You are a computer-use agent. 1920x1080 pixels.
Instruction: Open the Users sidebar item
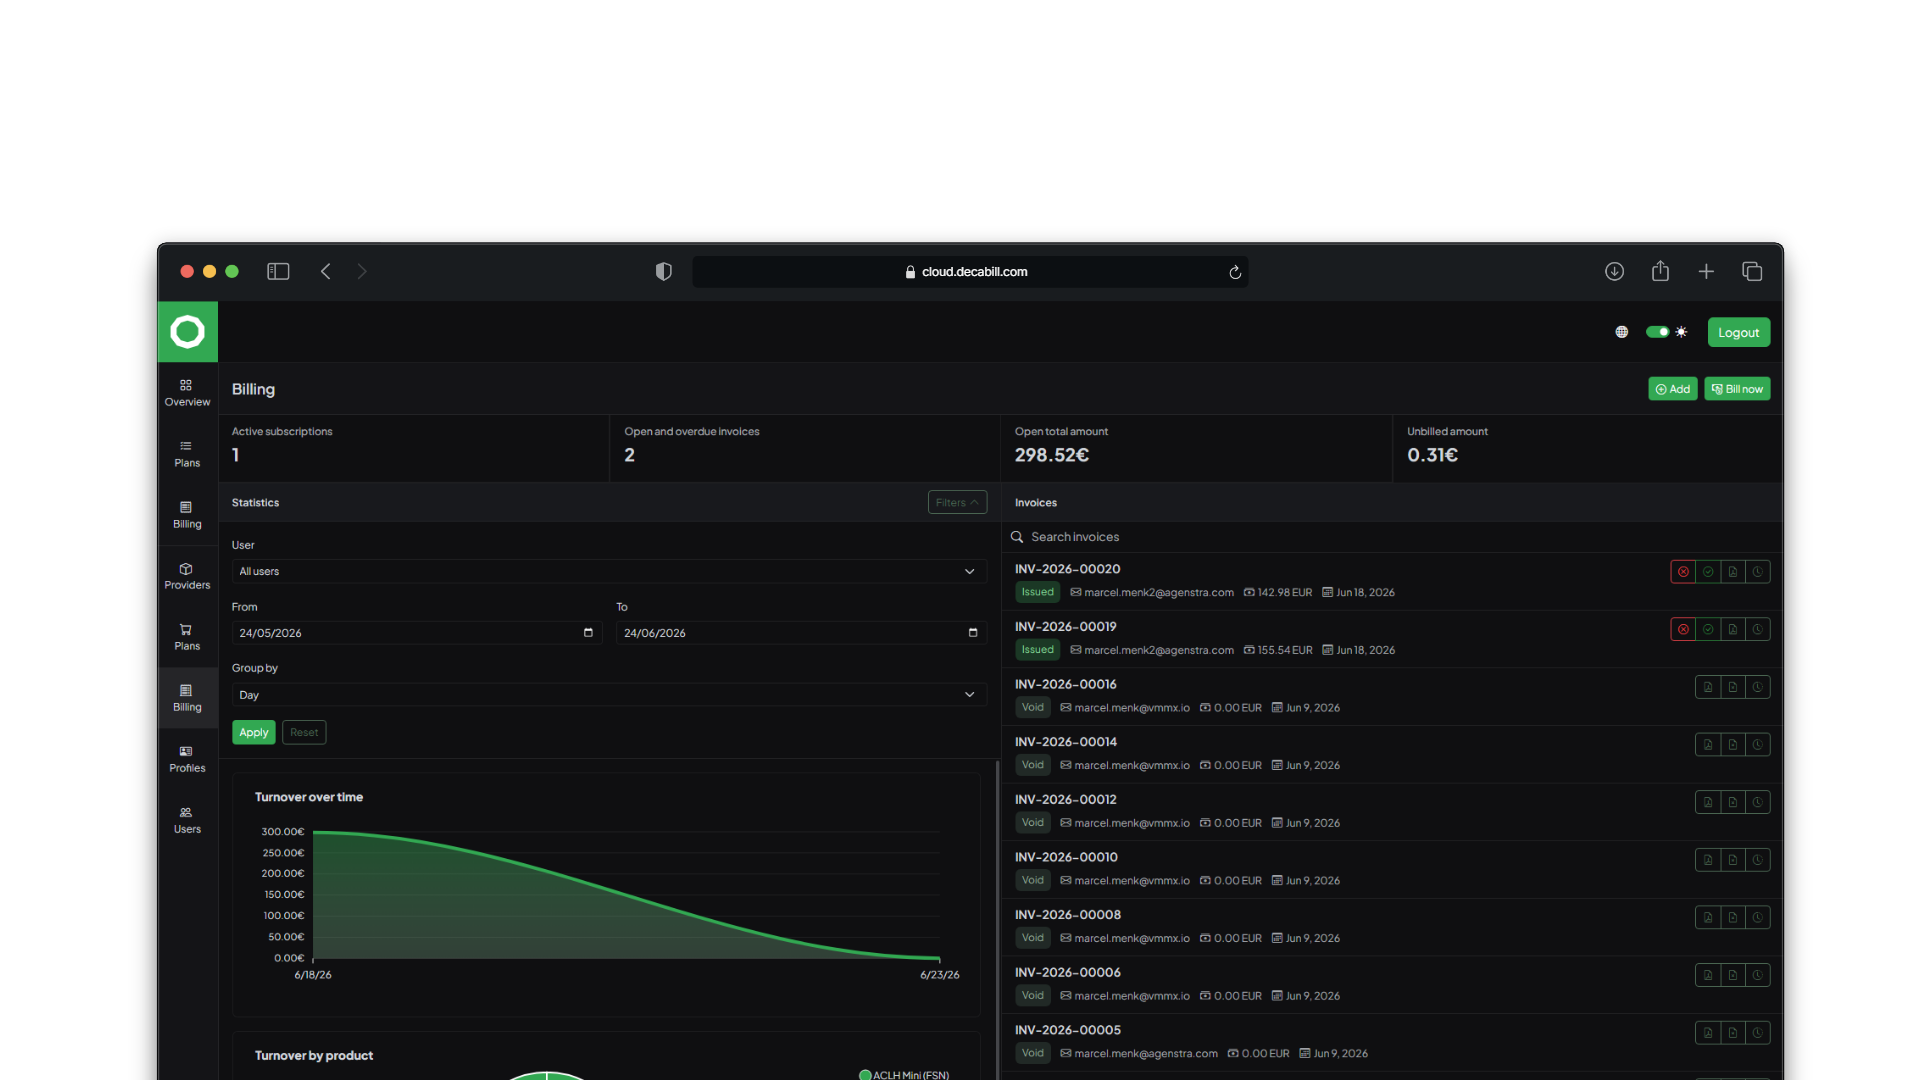(187, 820)
